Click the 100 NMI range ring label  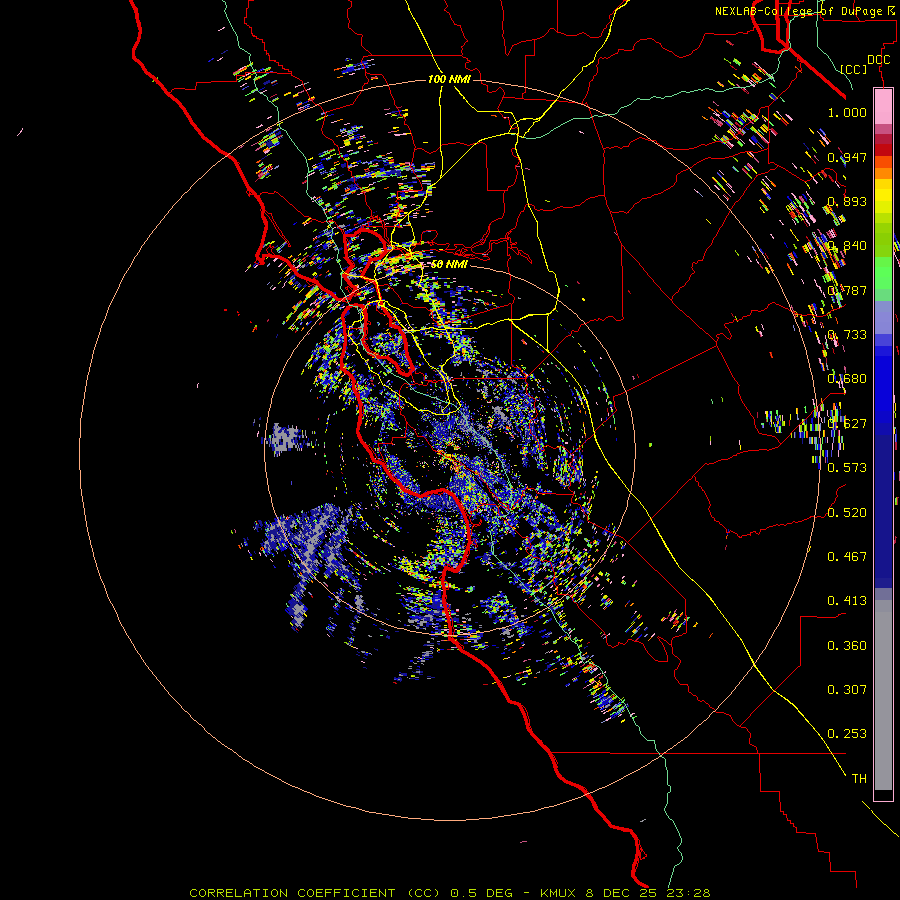[449, 79]
